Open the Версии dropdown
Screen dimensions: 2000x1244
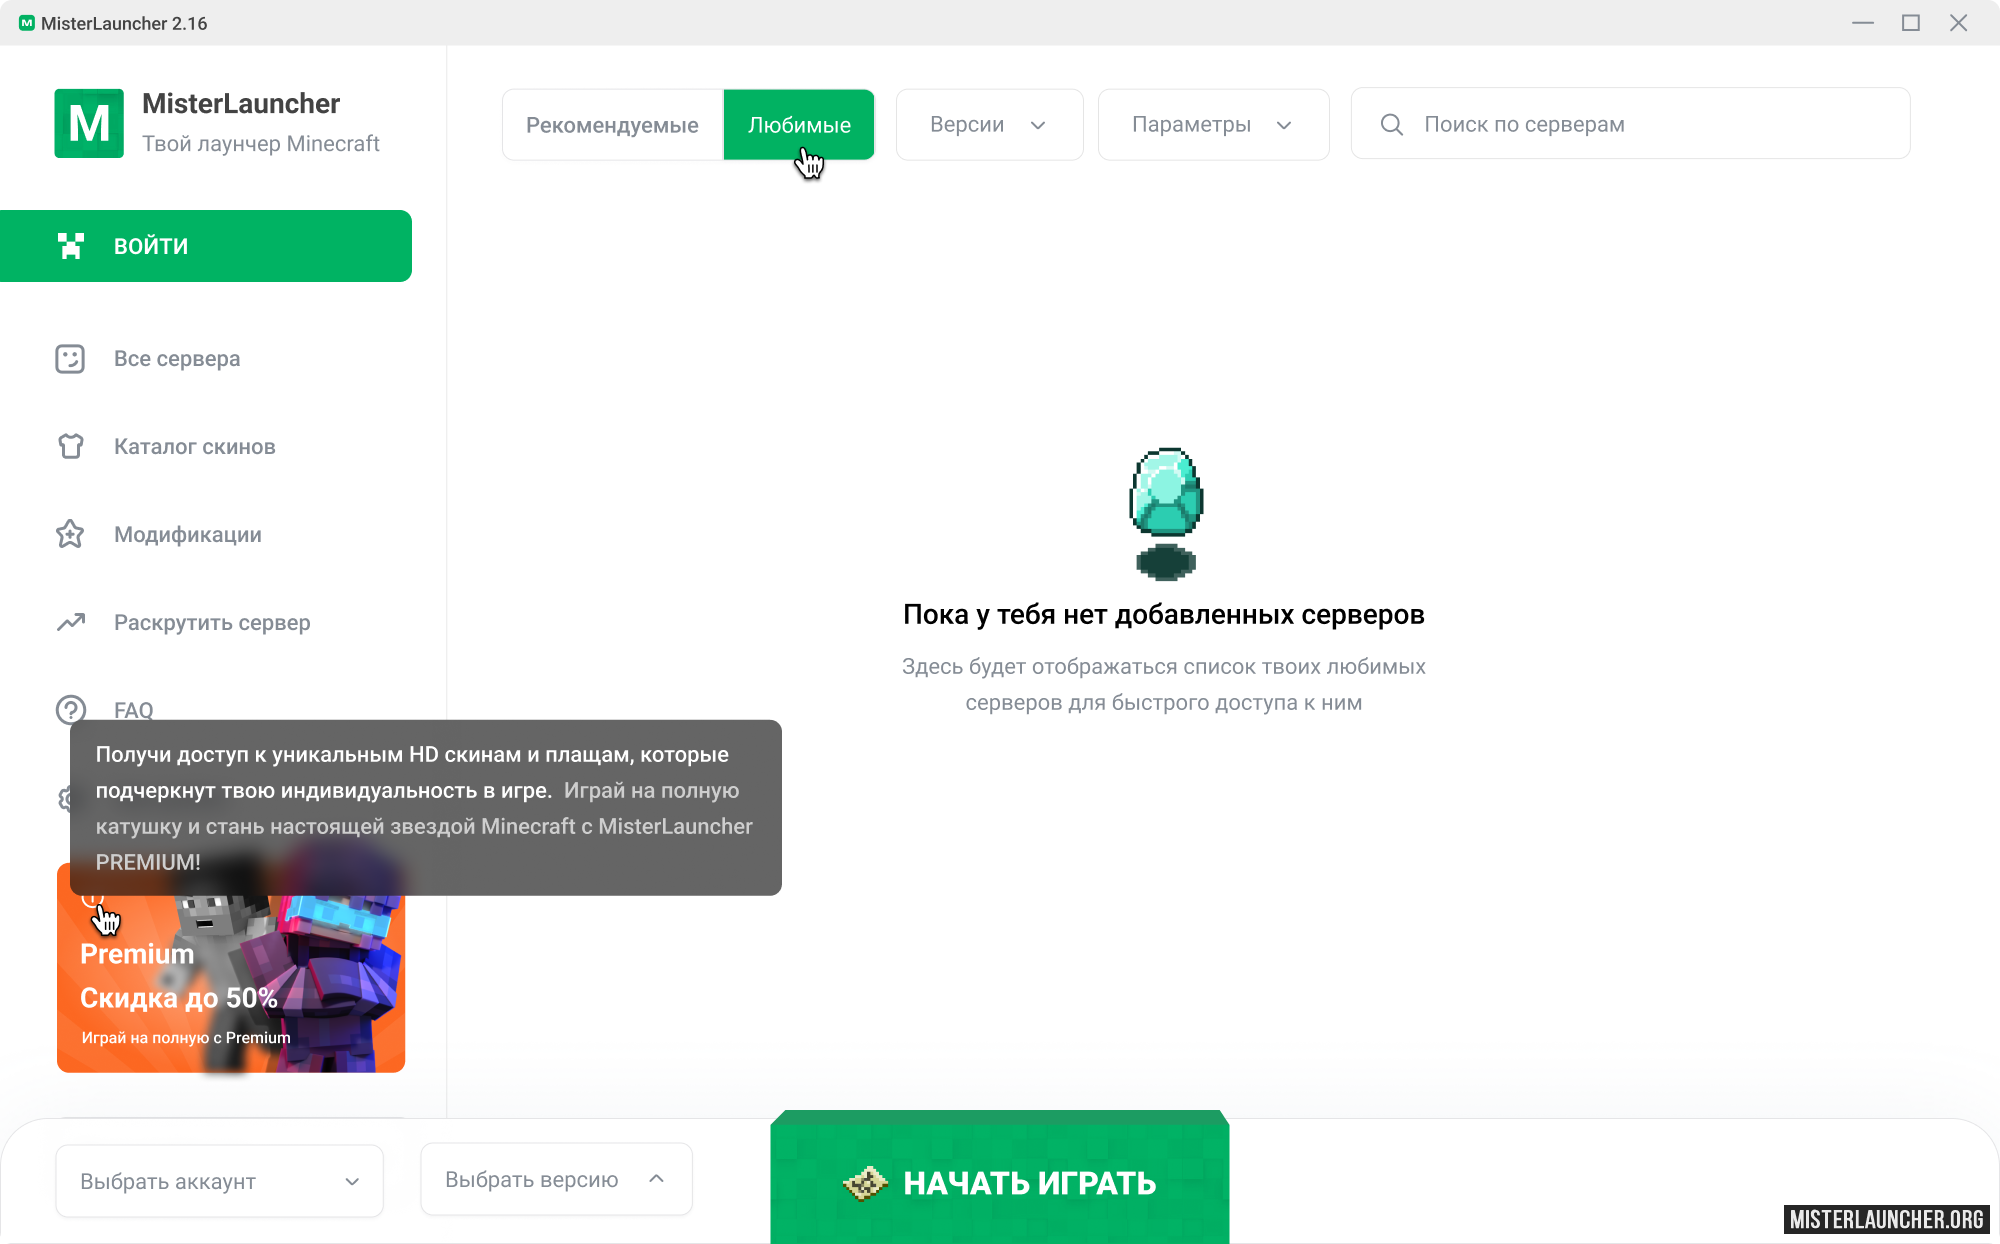click(x=989, y=124)
